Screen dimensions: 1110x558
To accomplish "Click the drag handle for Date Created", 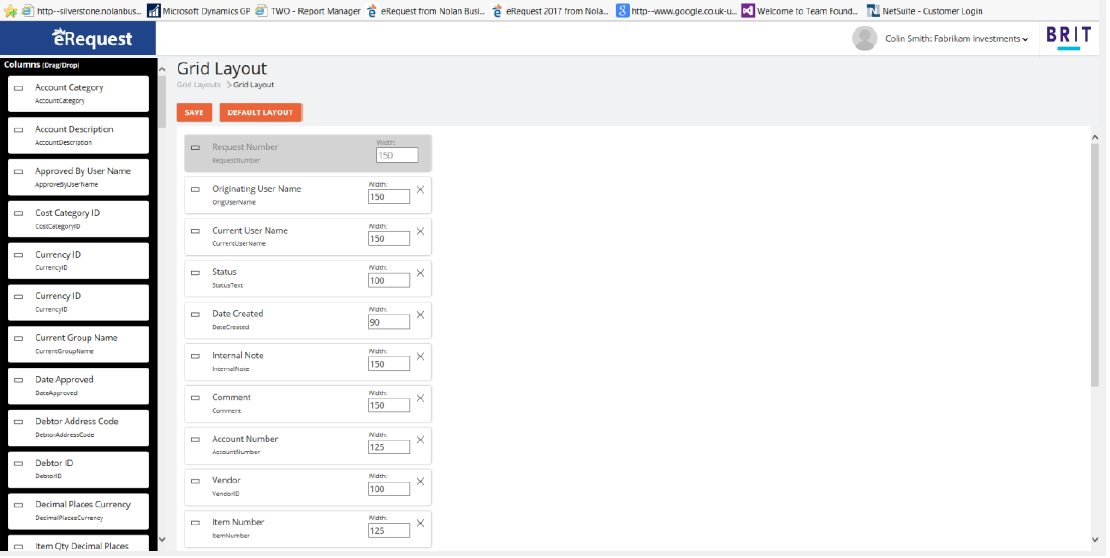I will point(195,315).
